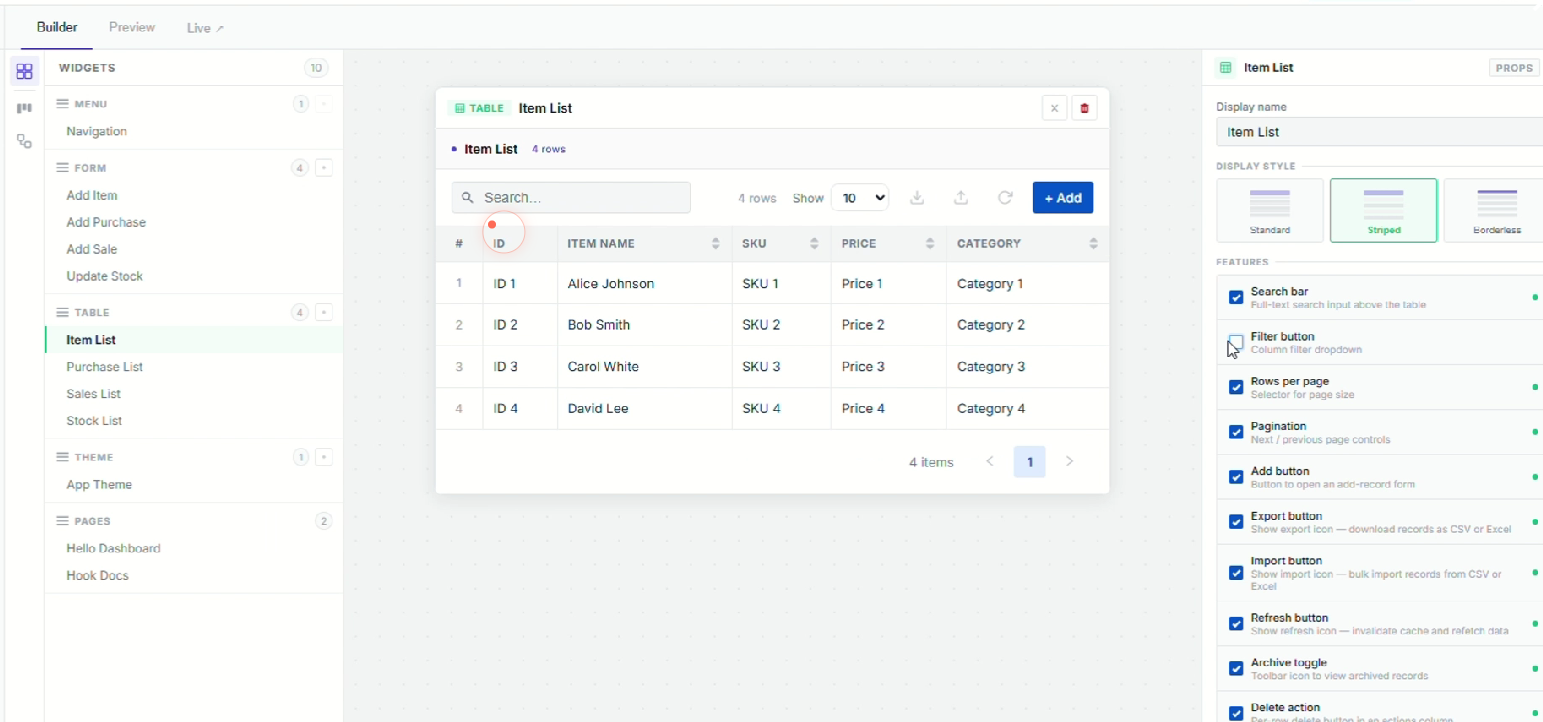Sort by the Price column arrows
This screenshot has height=722, width=1543.
click(930, 244)
